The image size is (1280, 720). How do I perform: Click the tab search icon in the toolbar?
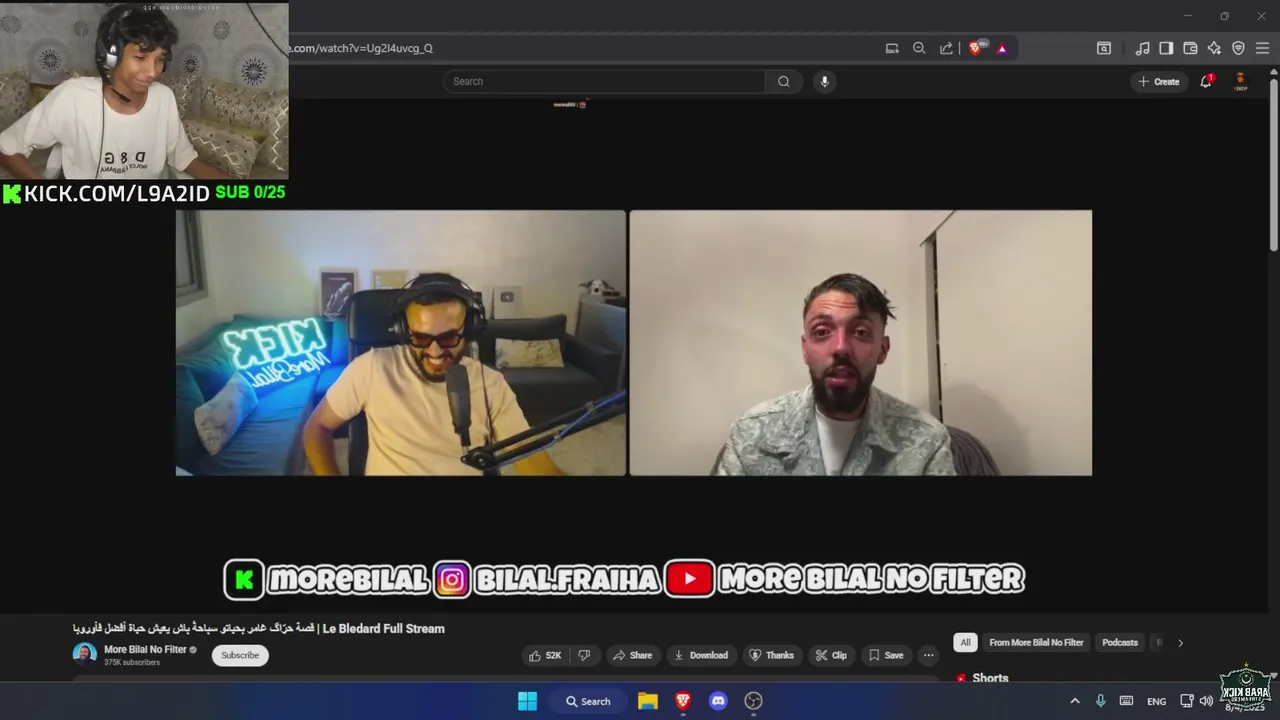coord(1104,48)
